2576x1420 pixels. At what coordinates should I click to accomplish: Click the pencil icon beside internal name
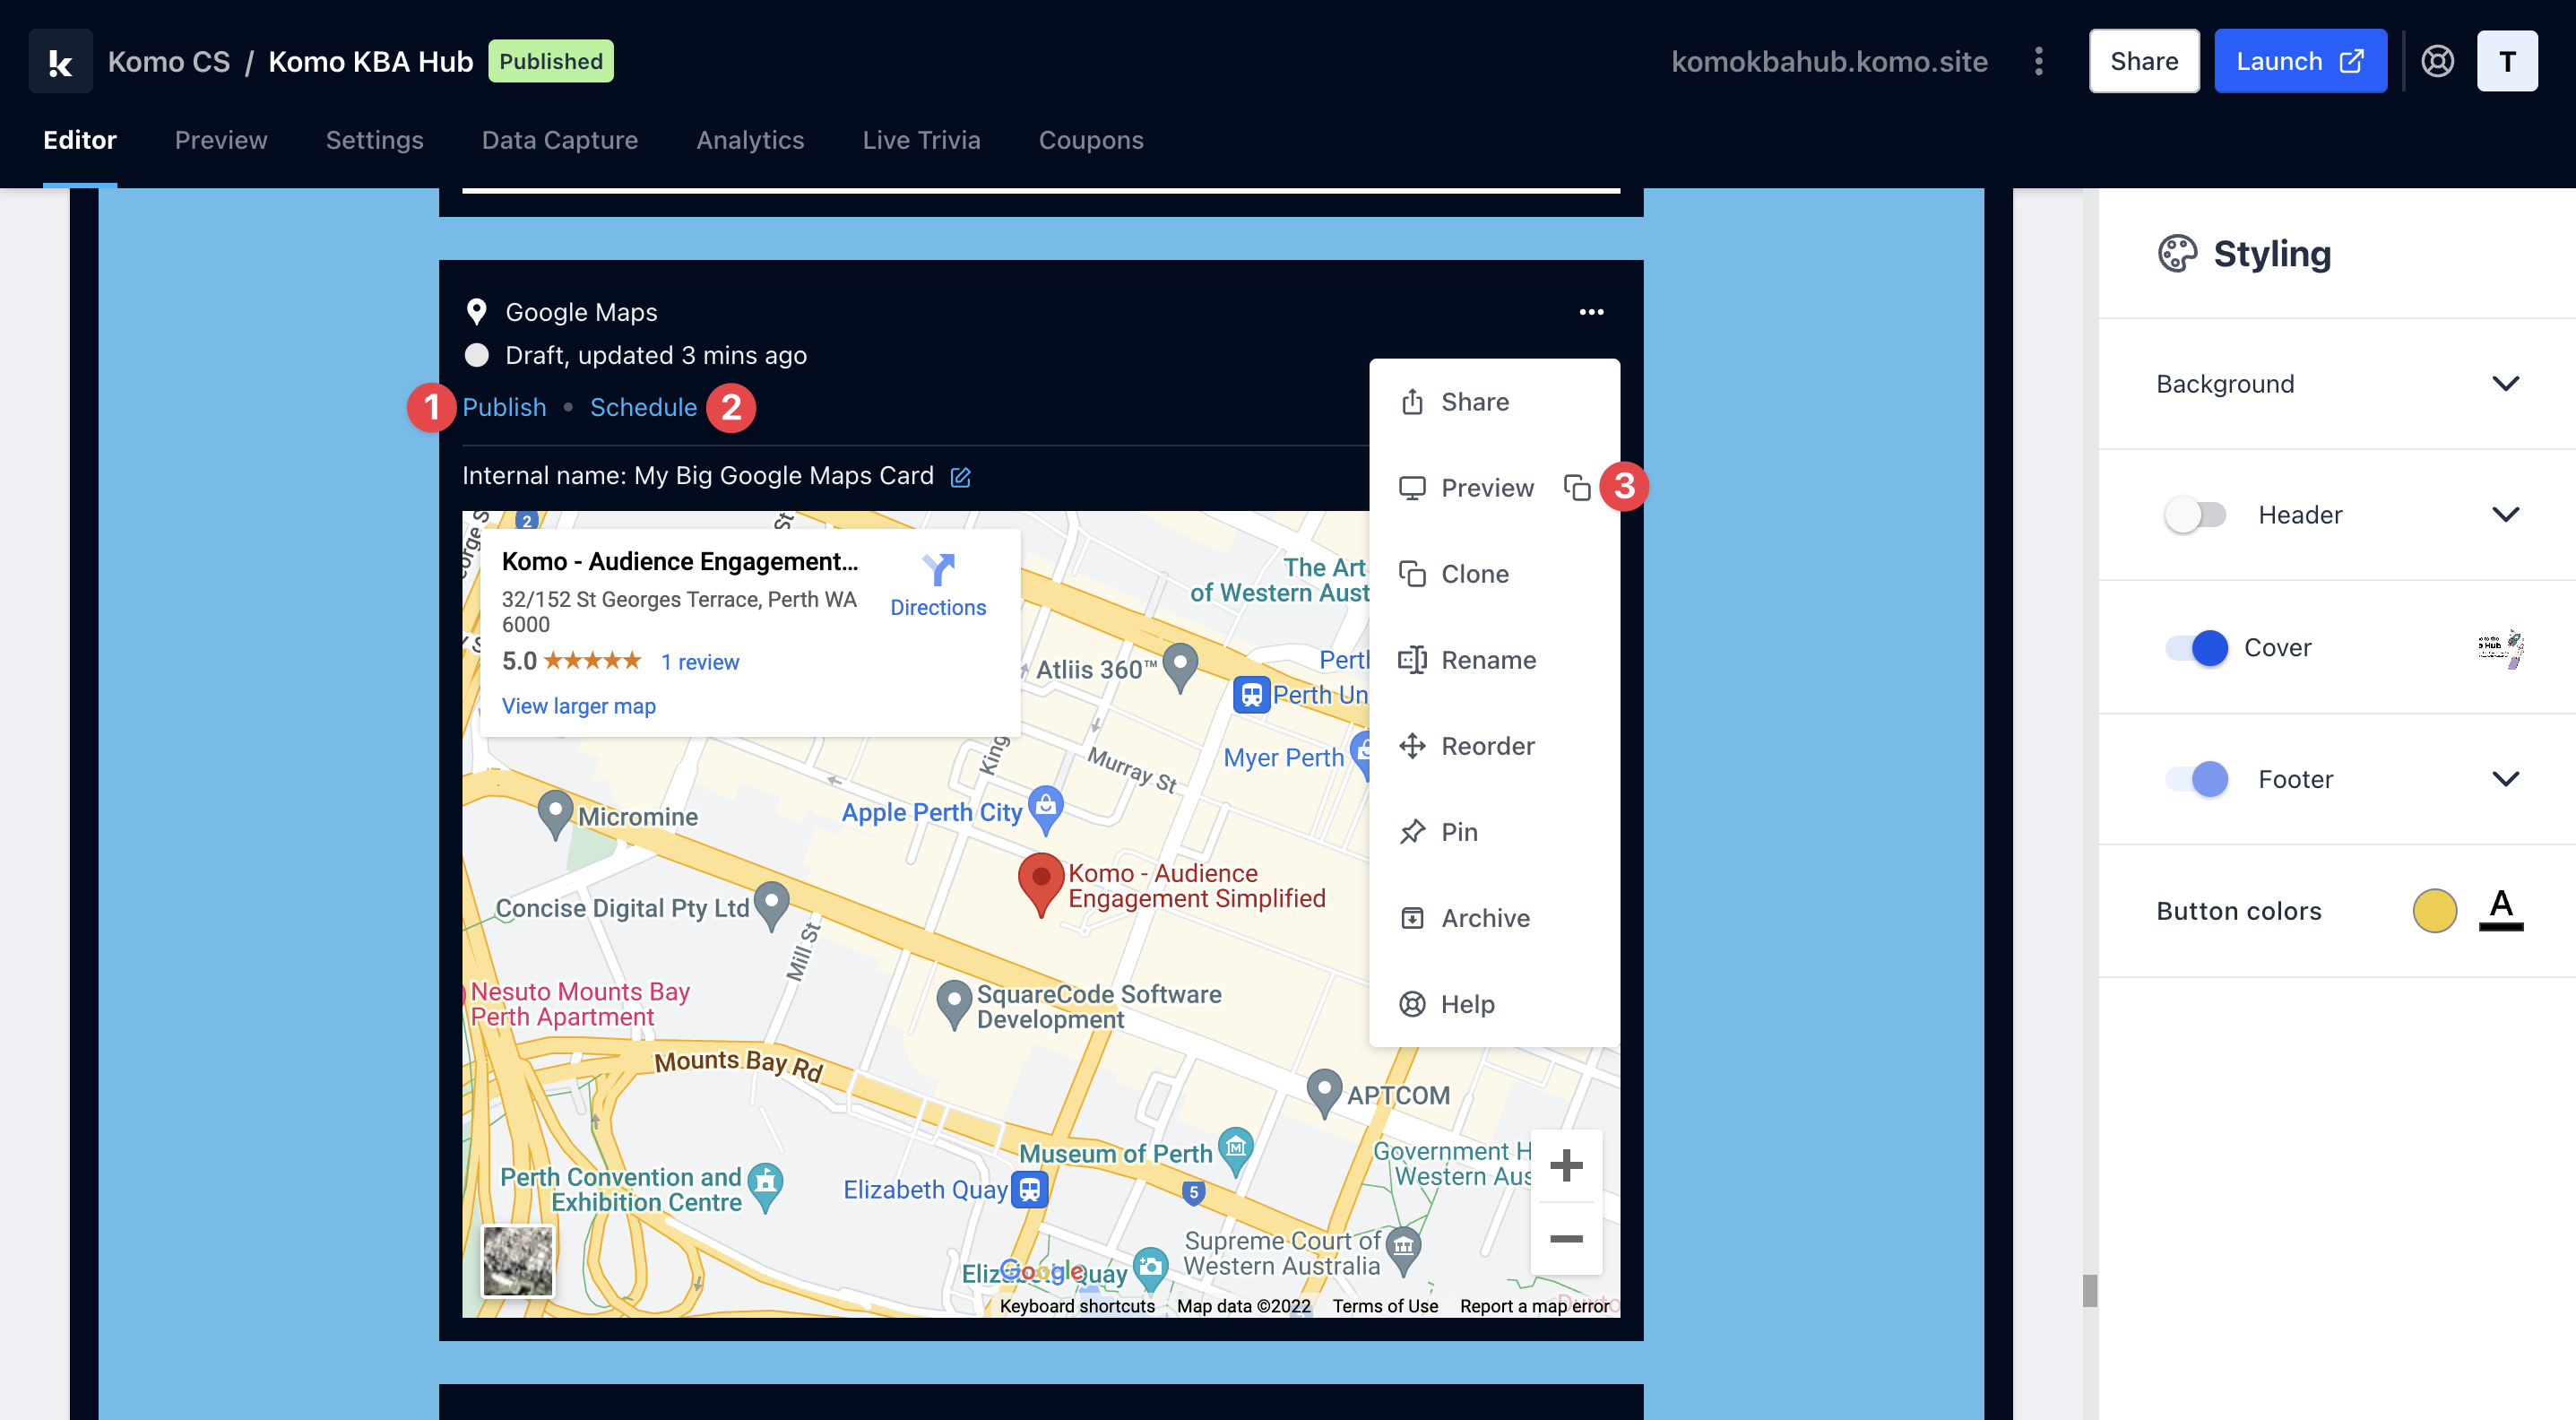(x=960, y=477)
